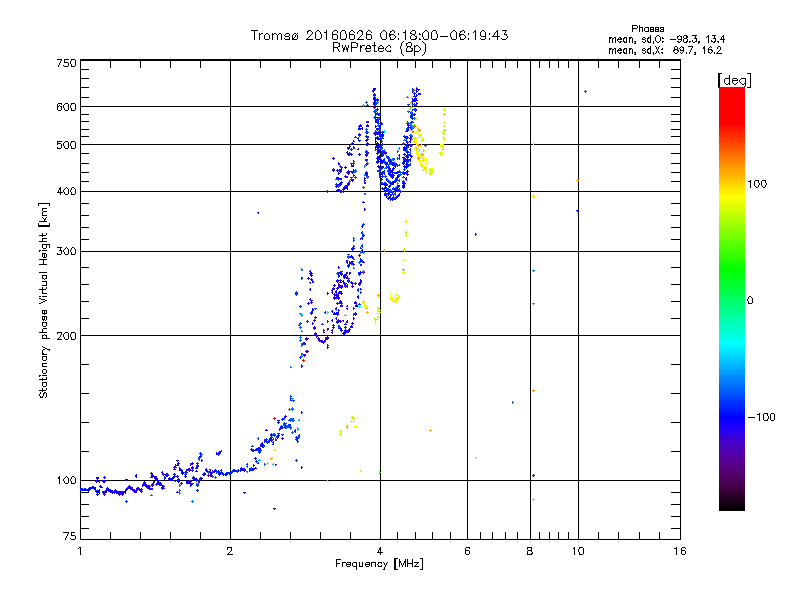Click the x-axis tick label '8'
This screenshot has height=600, width=800.
(x=530, y=551)
